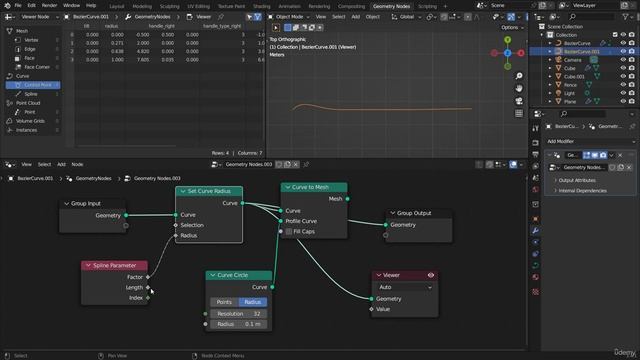Screen dimensions: 640x360
Task: Toggle the Collection exclude checkbox
Action: pos(615,35)
